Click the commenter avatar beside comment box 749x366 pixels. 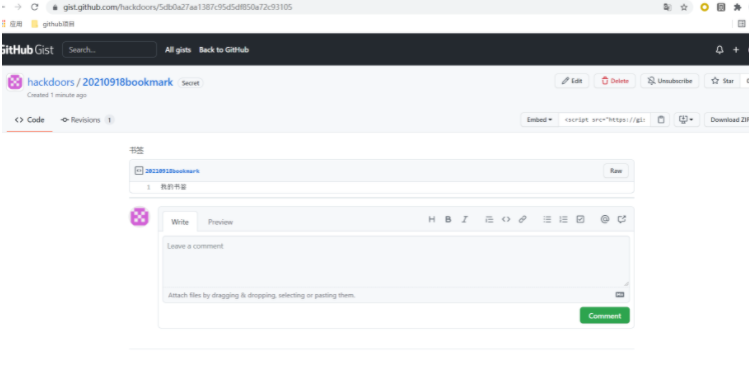coord(139,217)
